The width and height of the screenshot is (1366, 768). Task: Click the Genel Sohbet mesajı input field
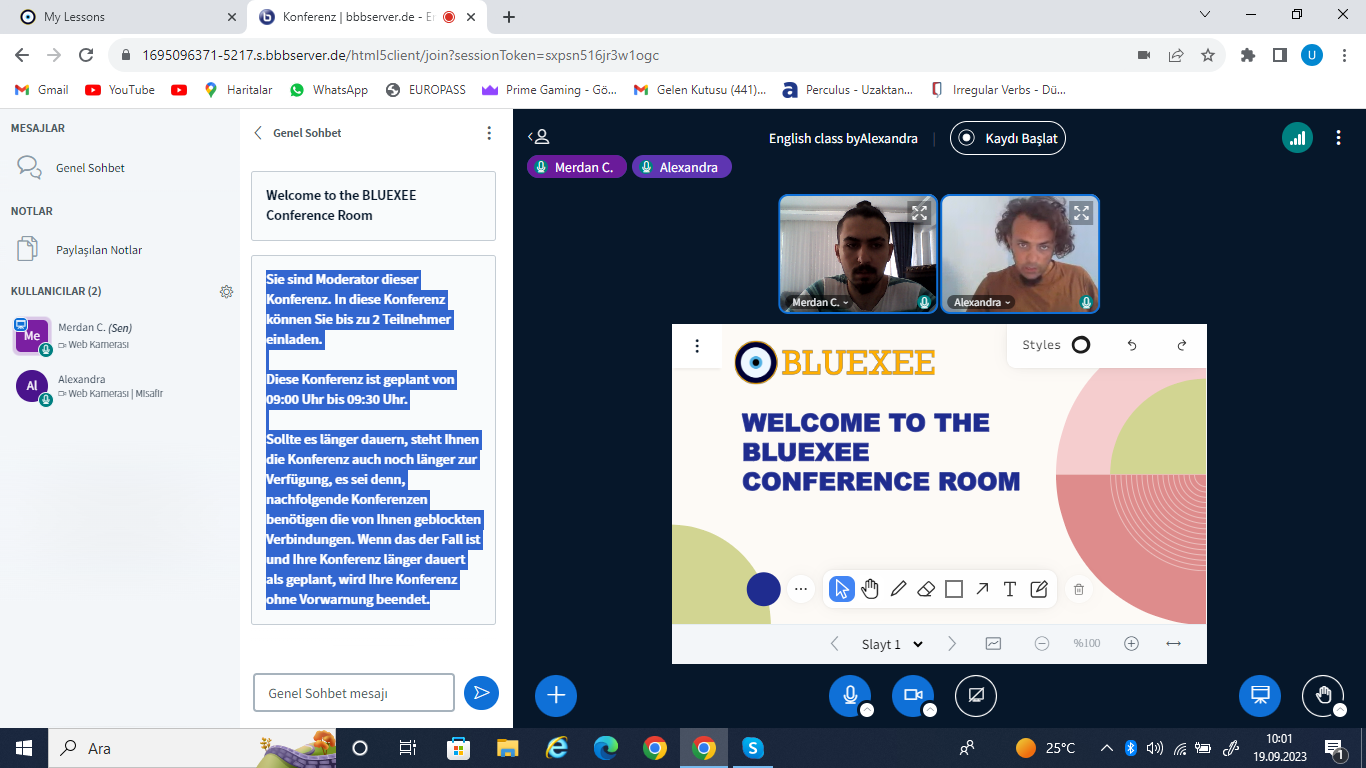[x=354, y=693]
